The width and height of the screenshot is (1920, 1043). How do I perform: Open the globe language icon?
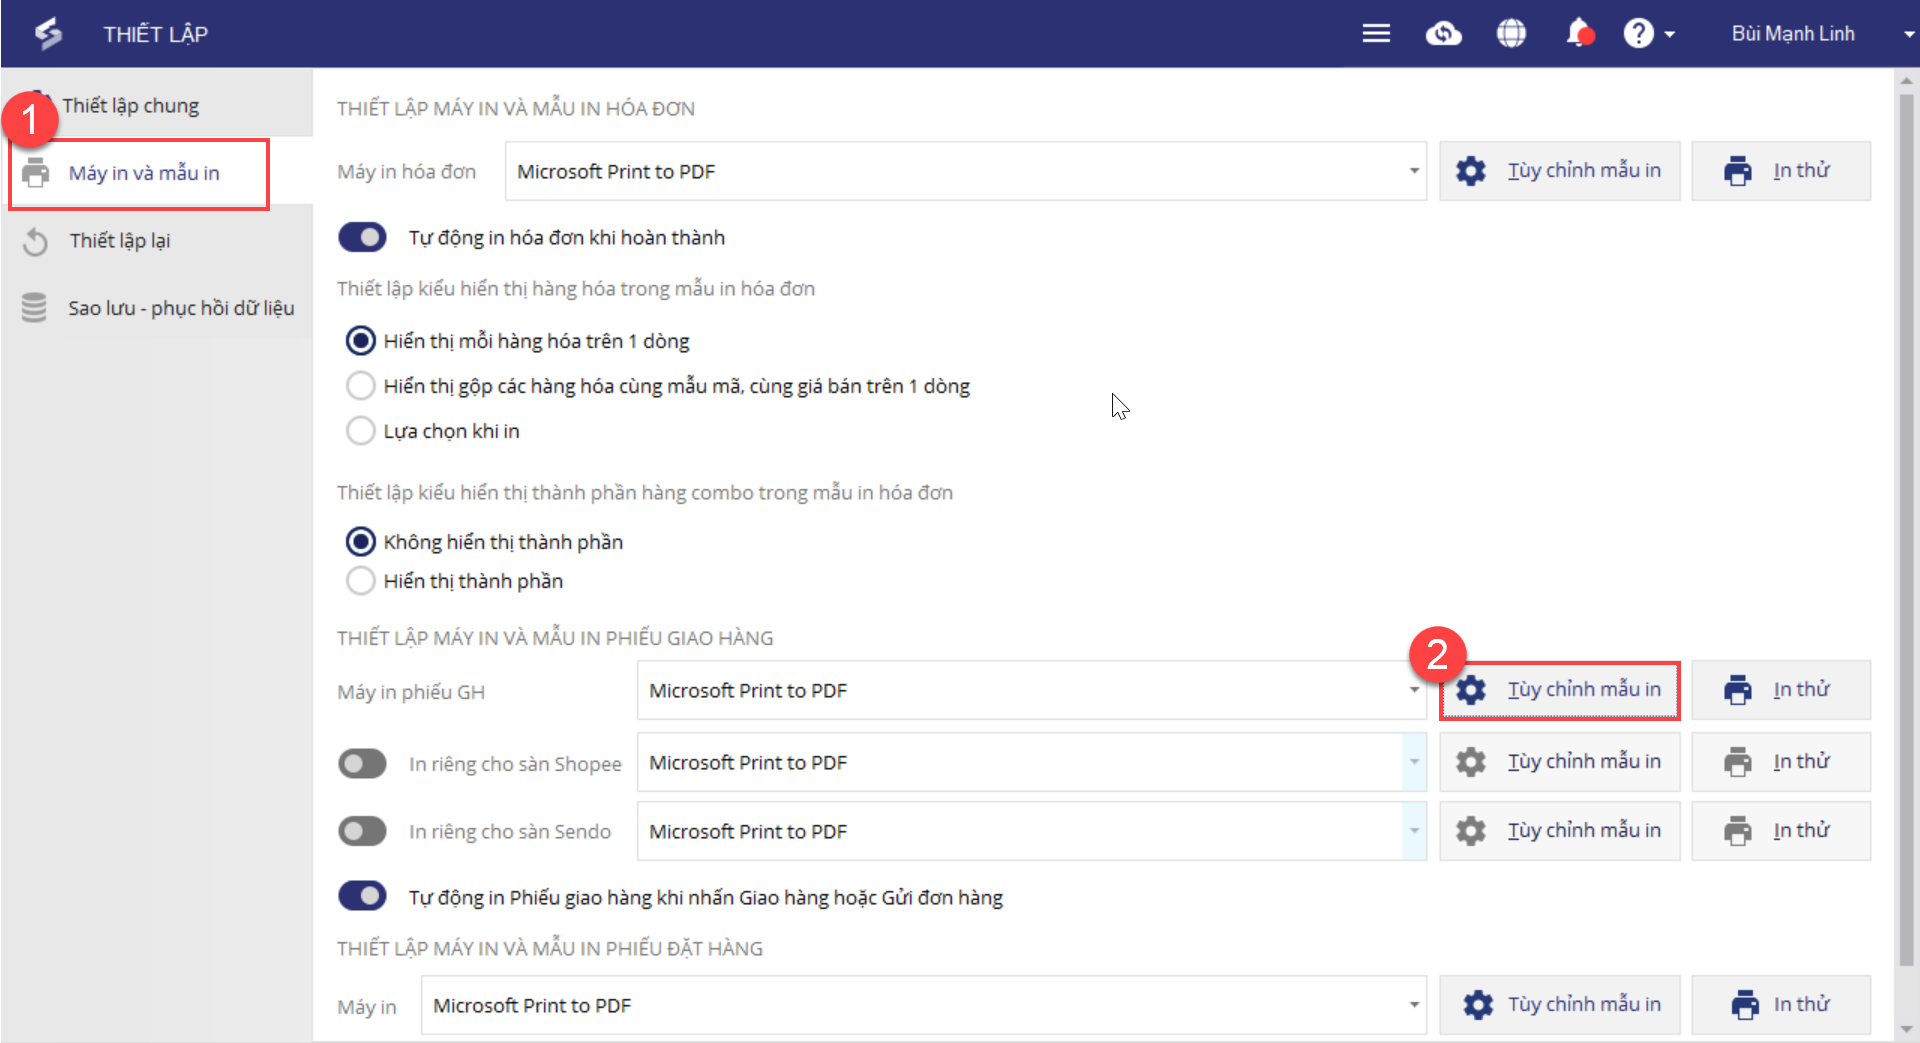[x=1511, y=34]
